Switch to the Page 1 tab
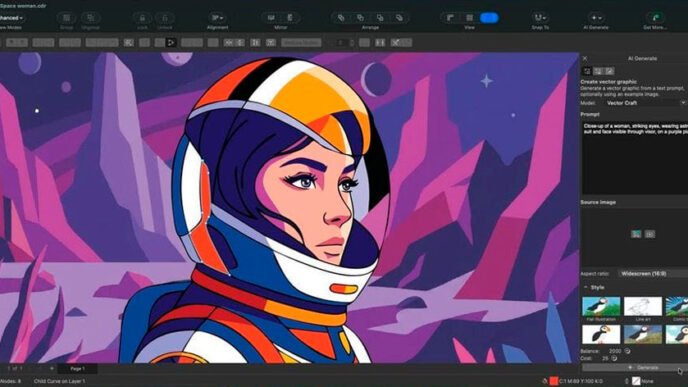688x387 pixels. 78,369
